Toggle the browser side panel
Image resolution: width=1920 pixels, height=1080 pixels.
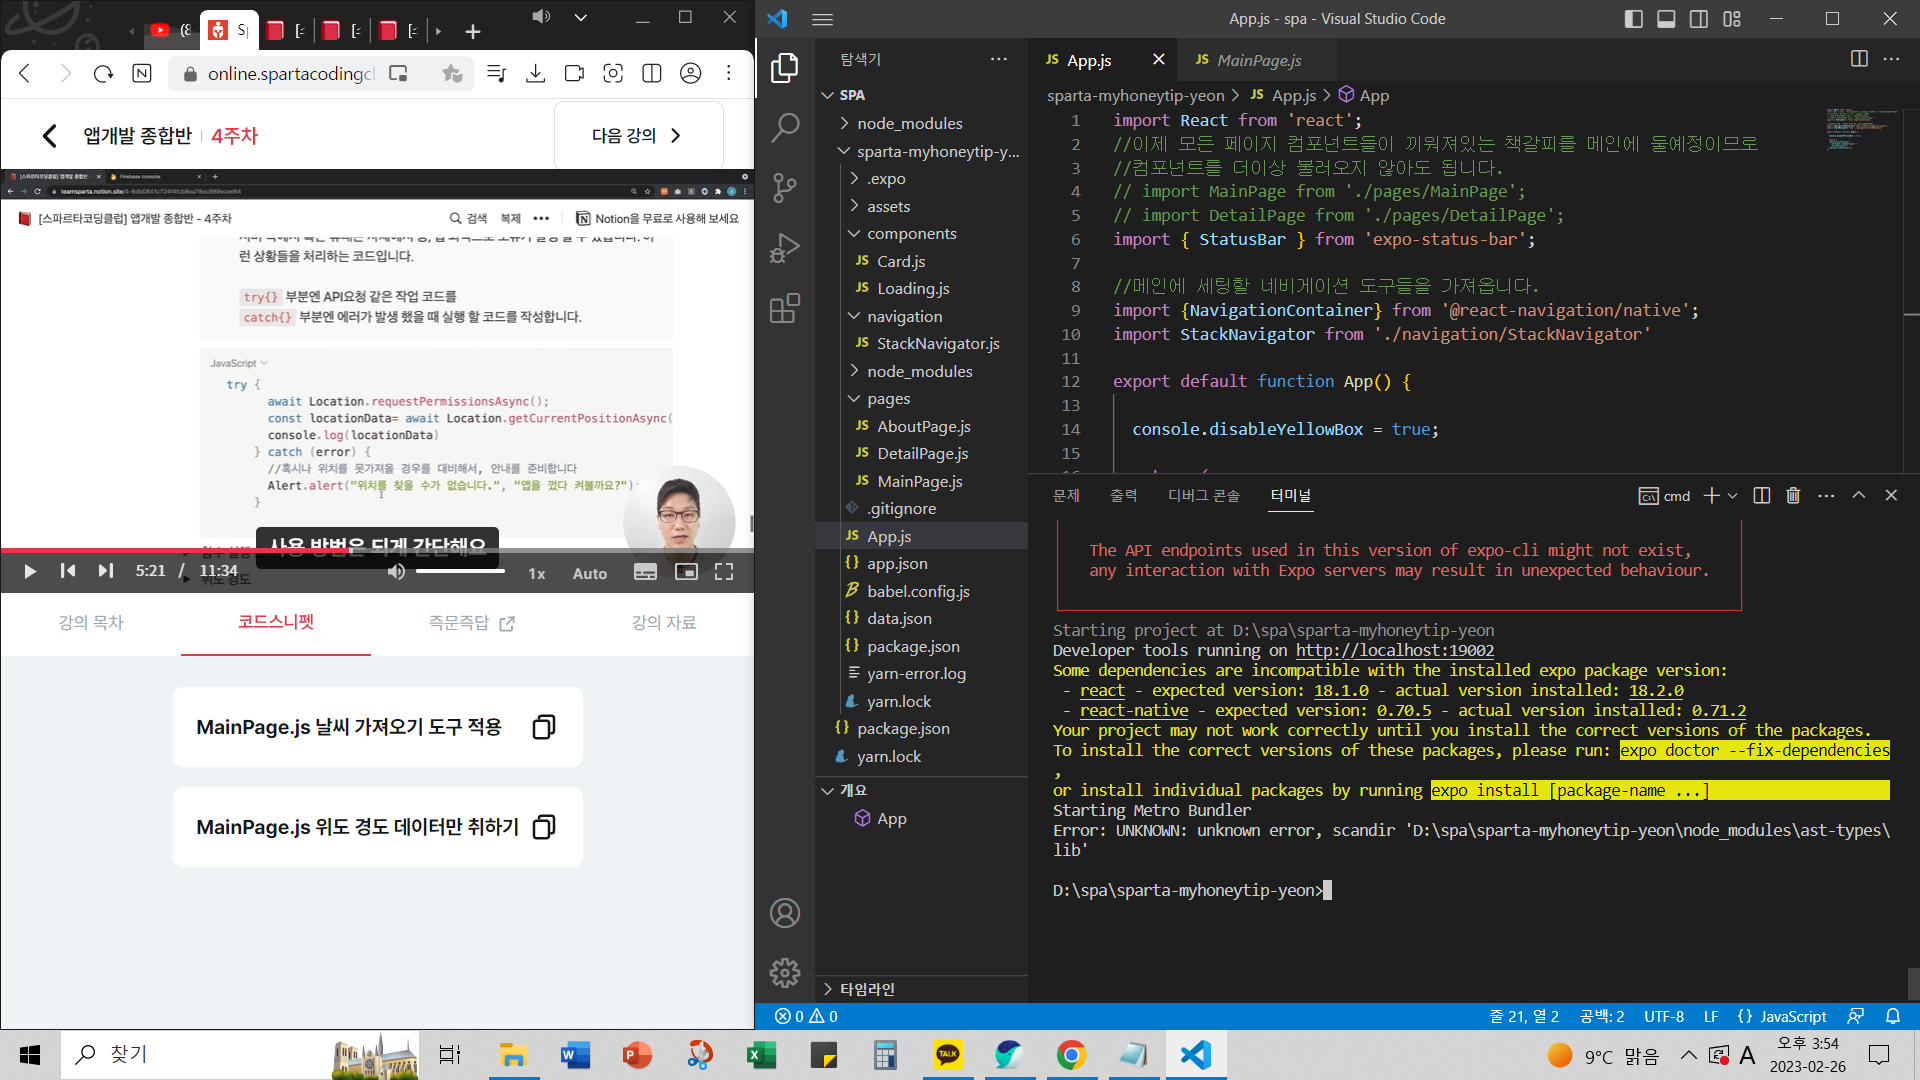651,73
